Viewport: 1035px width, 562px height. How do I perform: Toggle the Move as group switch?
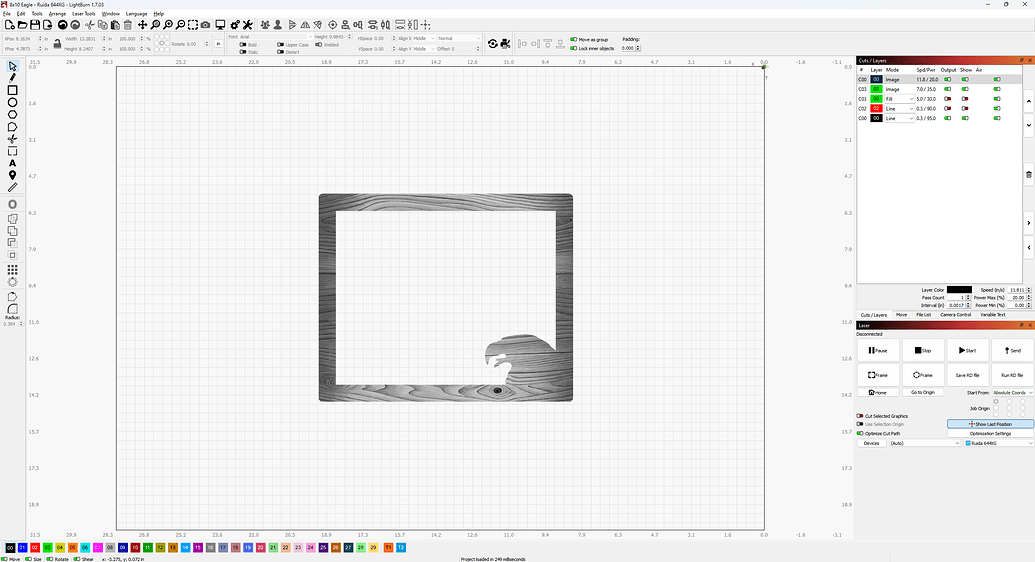[573, 39]
